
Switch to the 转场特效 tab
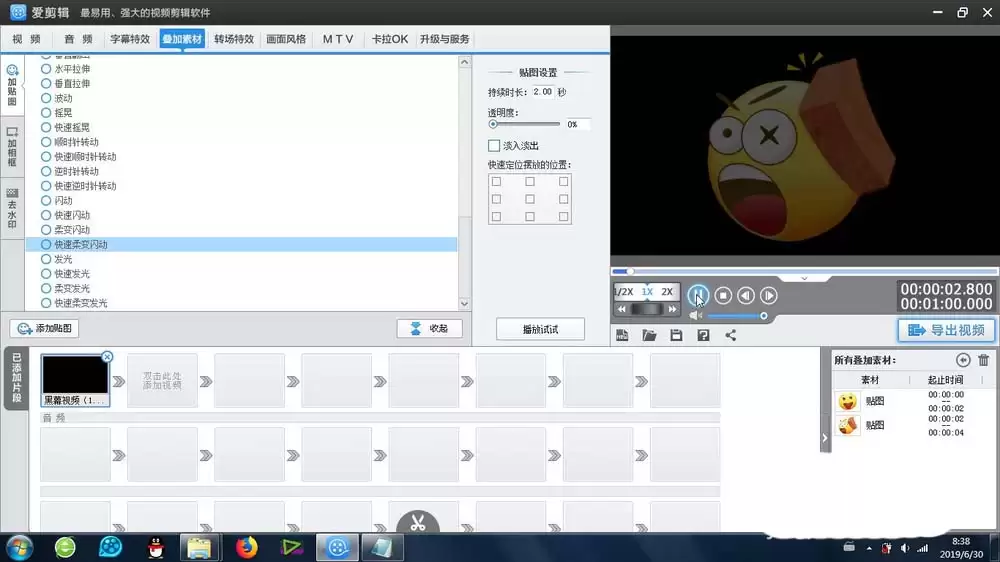[234, 39]
